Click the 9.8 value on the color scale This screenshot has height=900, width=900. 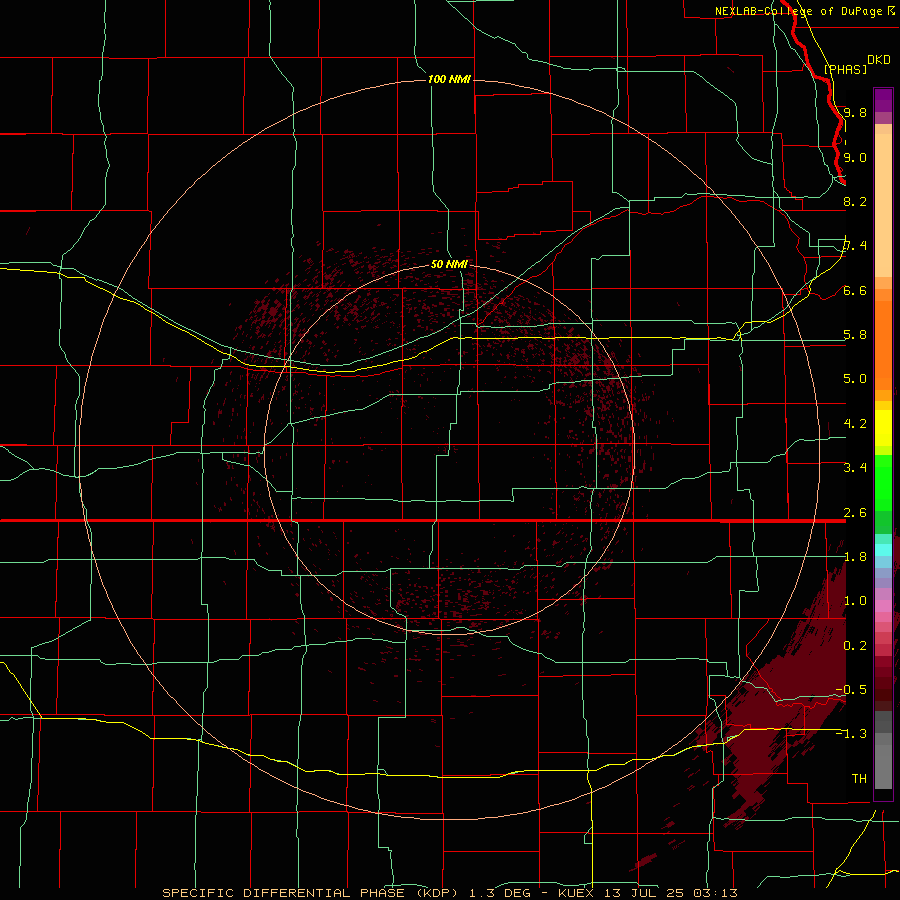pyautogui.click(x=855, y=112)
